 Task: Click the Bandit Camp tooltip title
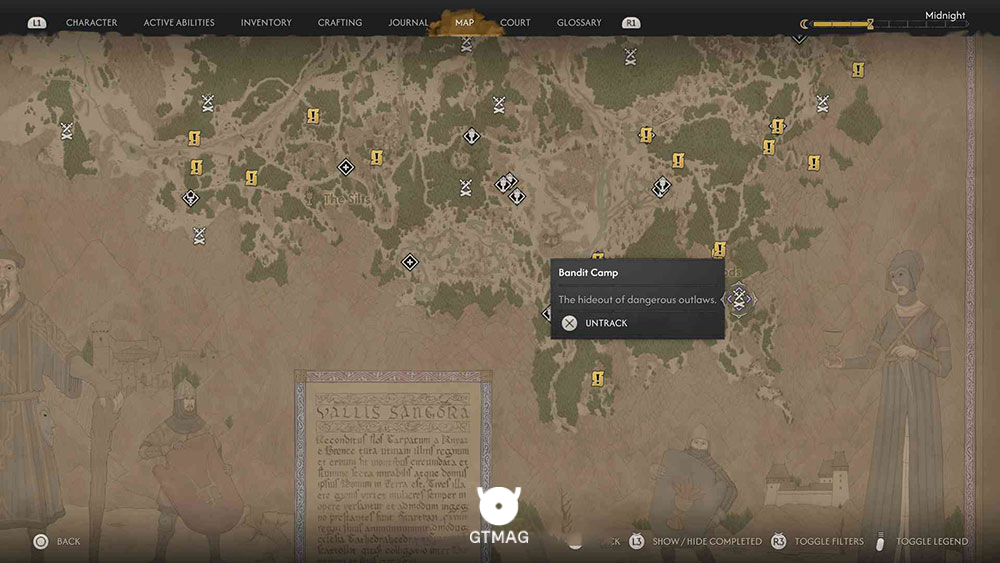click(x=588, y=272)
